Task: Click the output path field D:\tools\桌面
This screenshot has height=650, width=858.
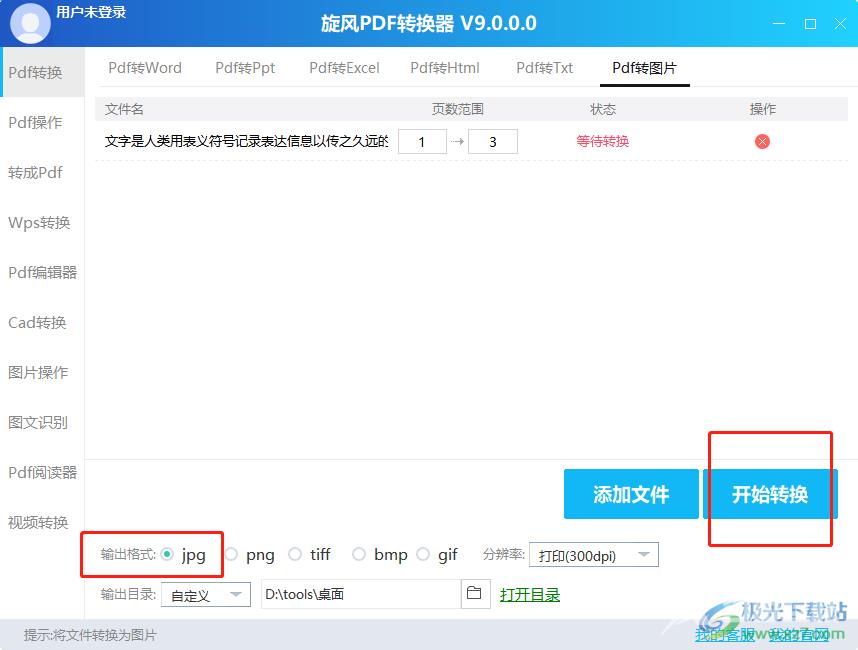Action: [x=361, y=594]
